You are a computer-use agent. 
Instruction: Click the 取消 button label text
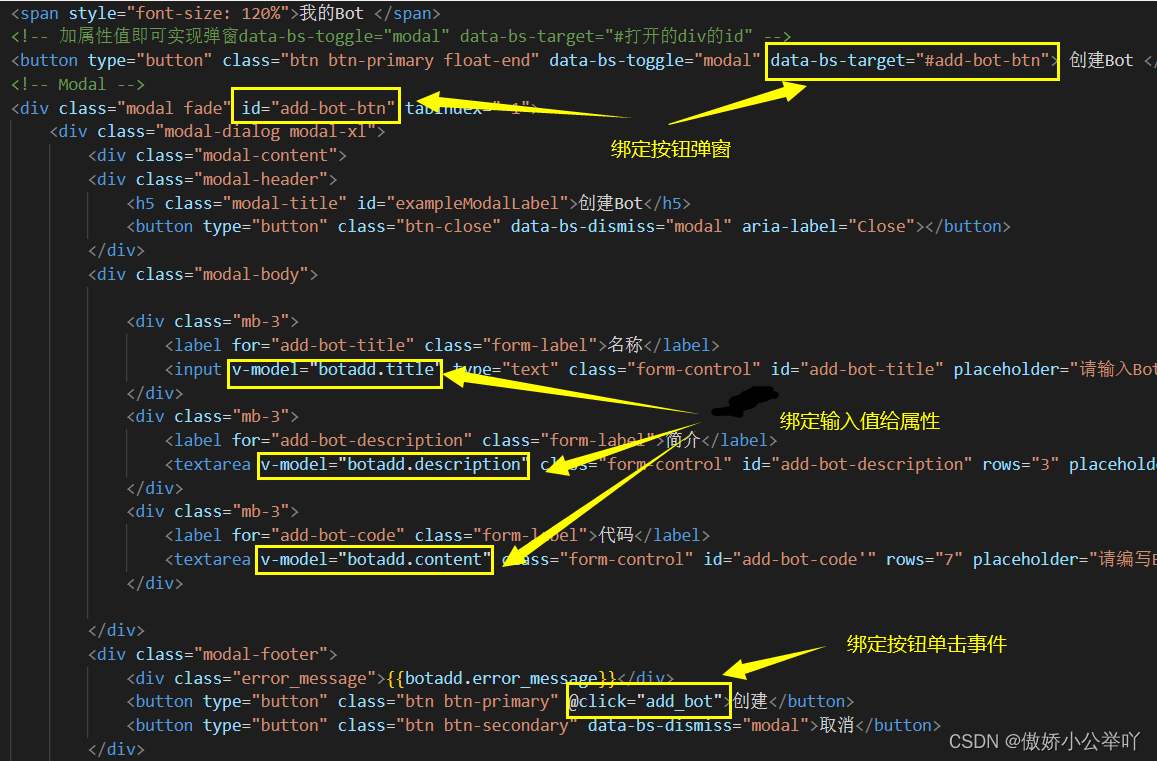837,726
